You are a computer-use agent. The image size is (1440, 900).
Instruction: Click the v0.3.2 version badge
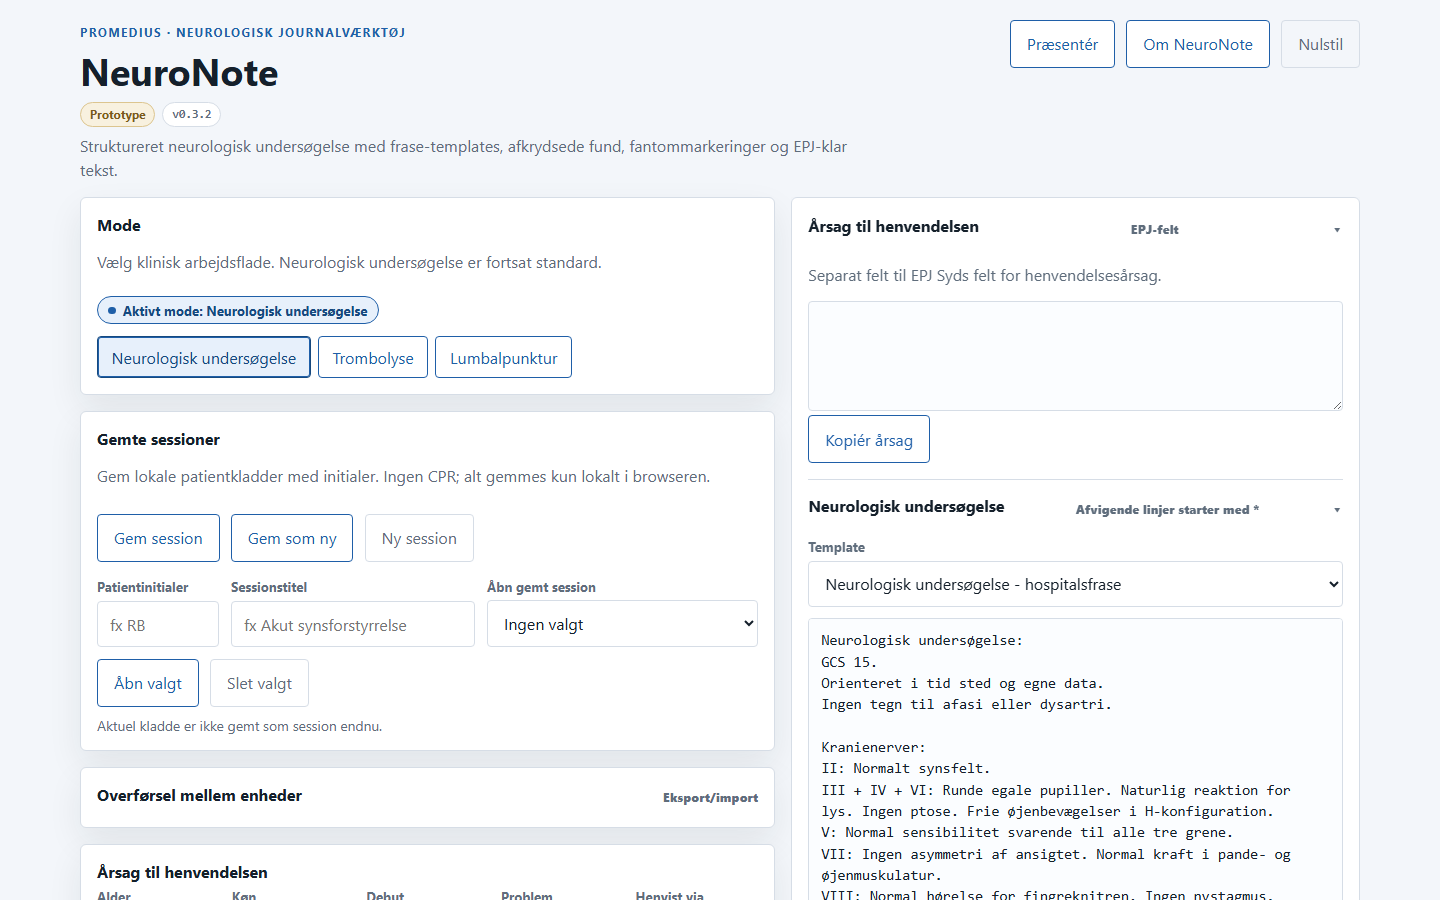[192, 114]
